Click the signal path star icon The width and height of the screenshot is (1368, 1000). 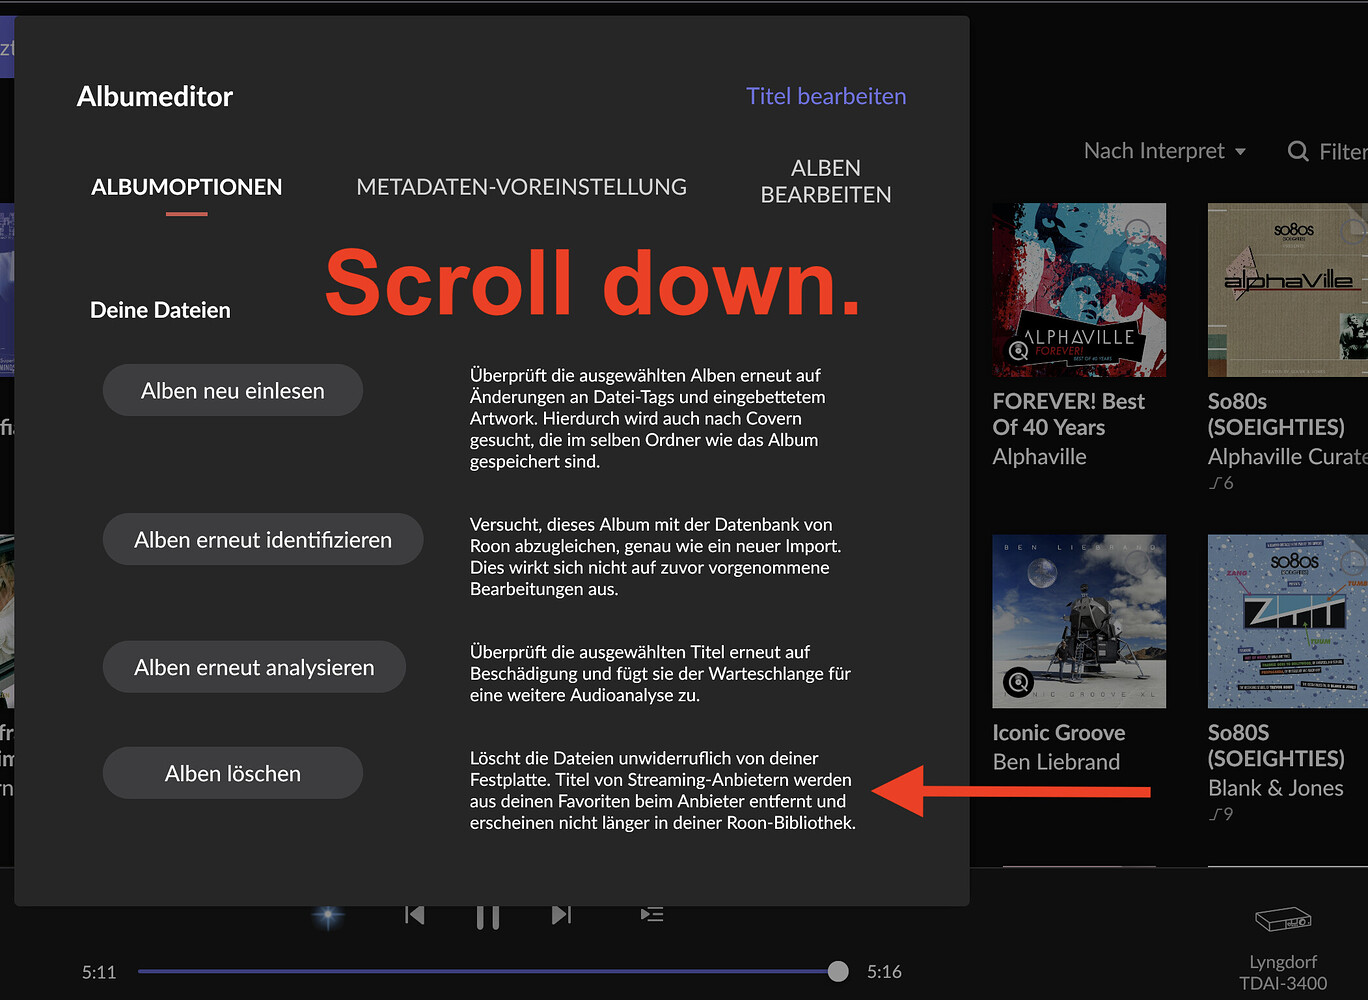pos(328,915)
